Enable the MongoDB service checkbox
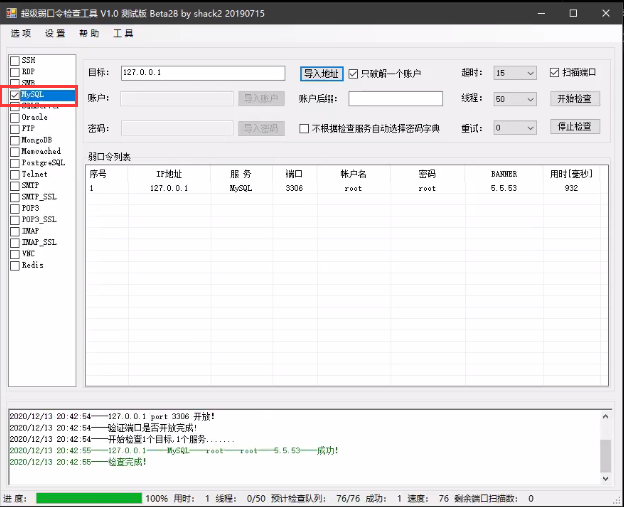Screen dimensions: 624x507 tap(15, 140)
